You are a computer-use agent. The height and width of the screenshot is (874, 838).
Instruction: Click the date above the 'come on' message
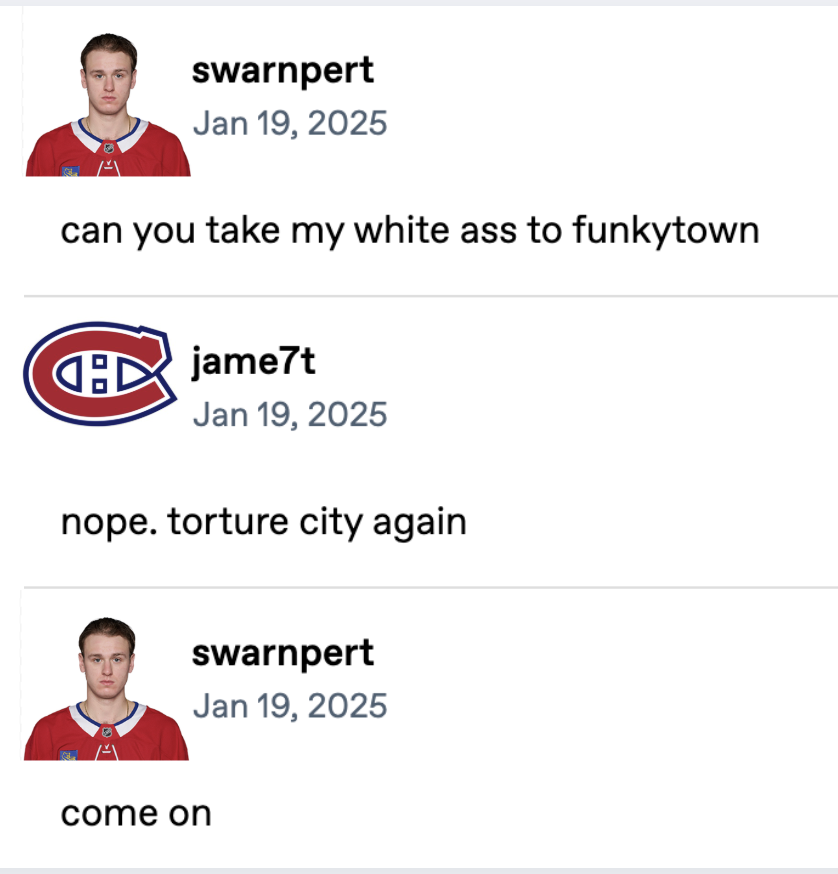pyautogui.click(x=290, y=706)
